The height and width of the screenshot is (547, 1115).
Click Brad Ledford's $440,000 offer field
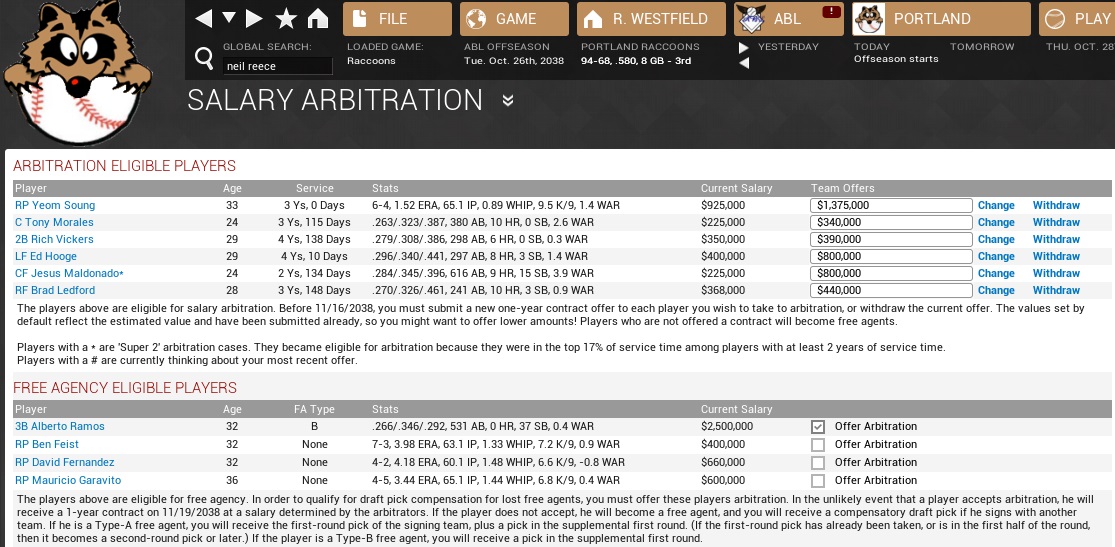click(x=891, y=290)
